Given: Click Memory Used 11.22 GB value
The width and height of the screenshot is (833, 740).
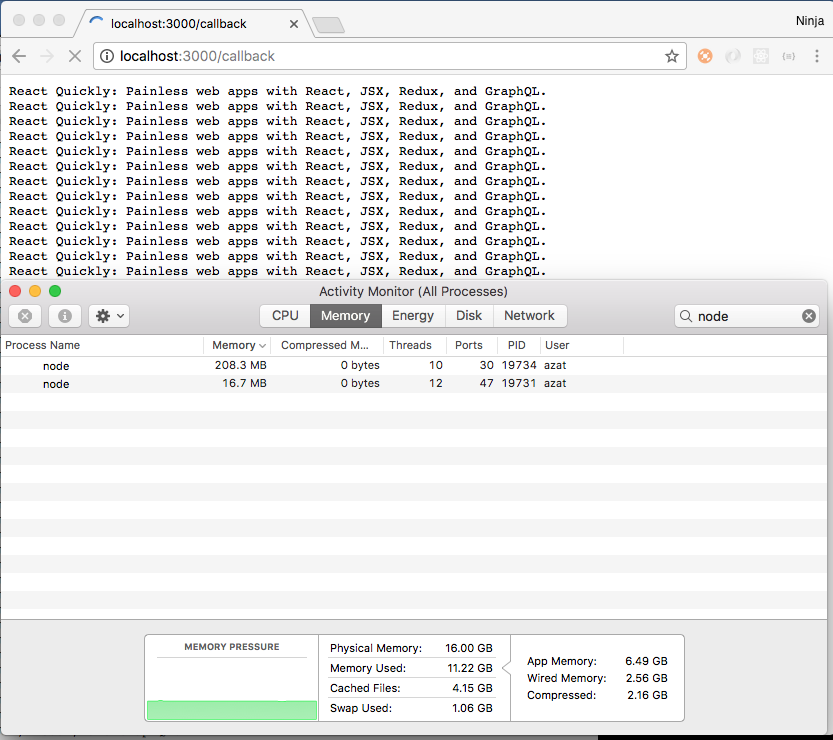Looking at the screenshot, I should click(470, 668).
